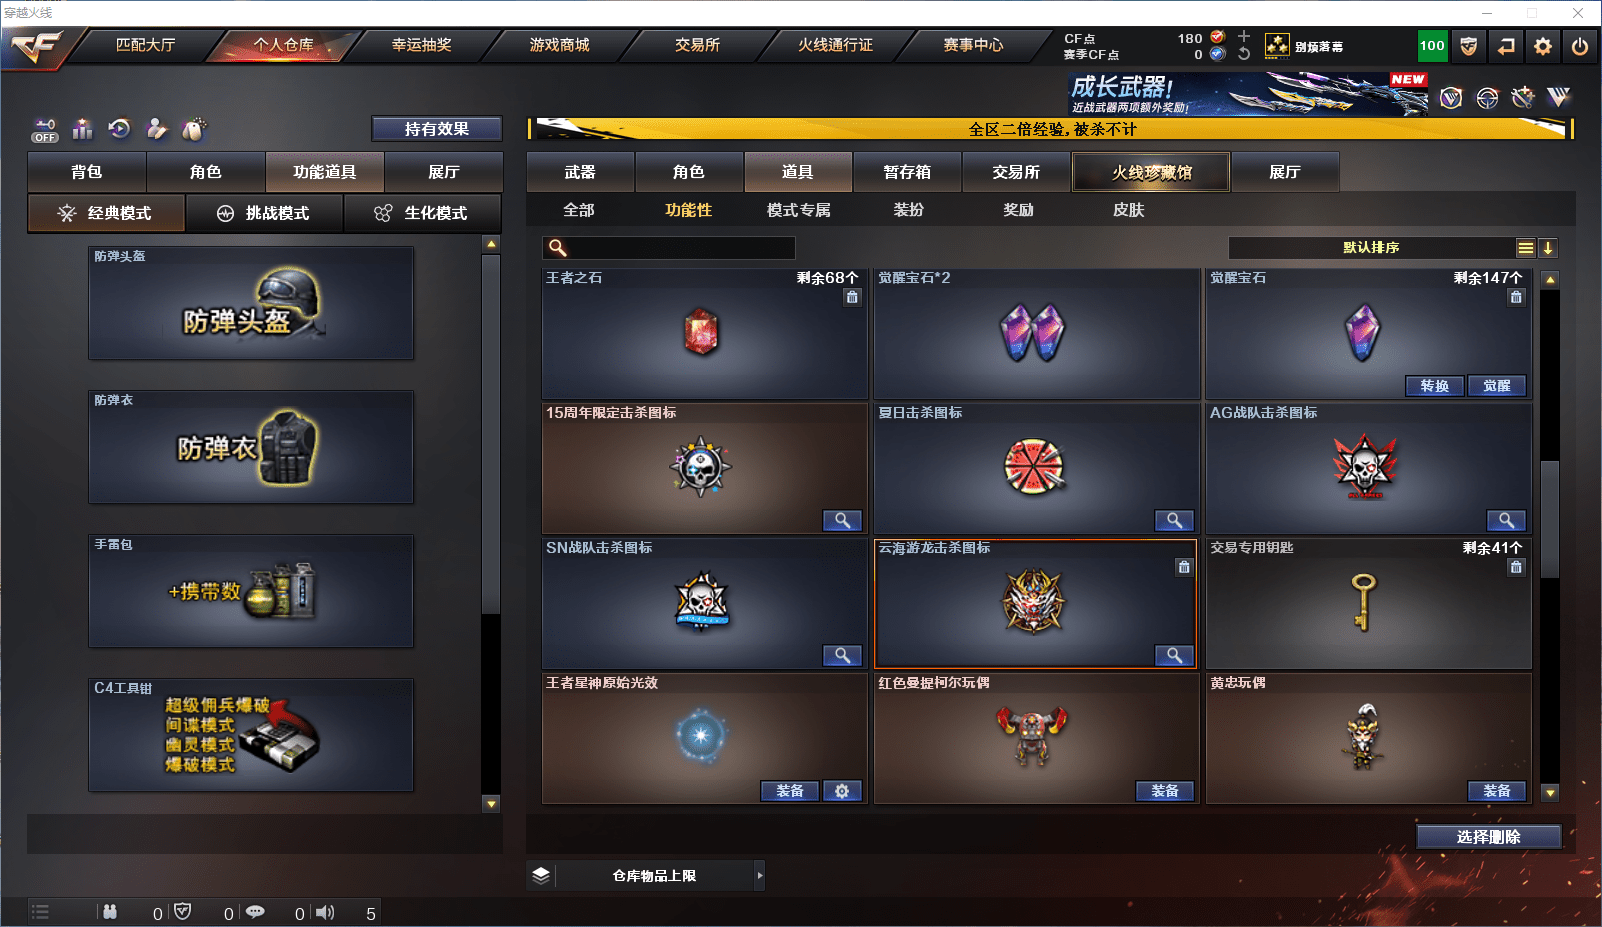Click the speaker volume icon in status bar
This screenshot has height=927, width=1602.
point(326,912)
